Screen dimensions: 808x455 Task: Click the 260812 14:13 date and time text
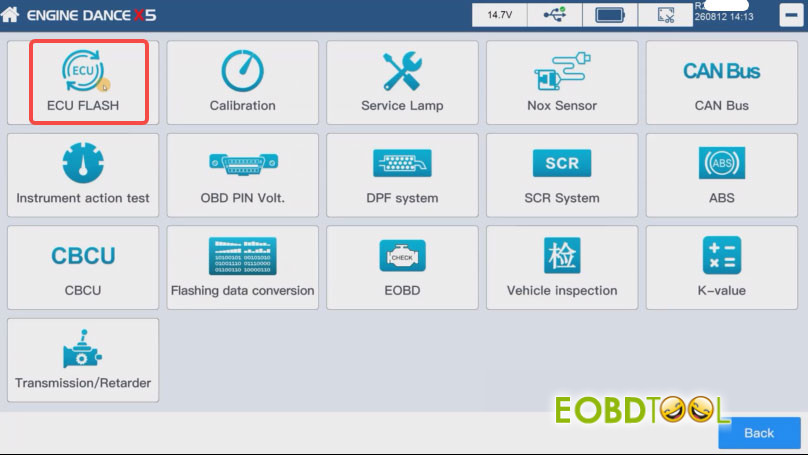click(x=723, y=16)
